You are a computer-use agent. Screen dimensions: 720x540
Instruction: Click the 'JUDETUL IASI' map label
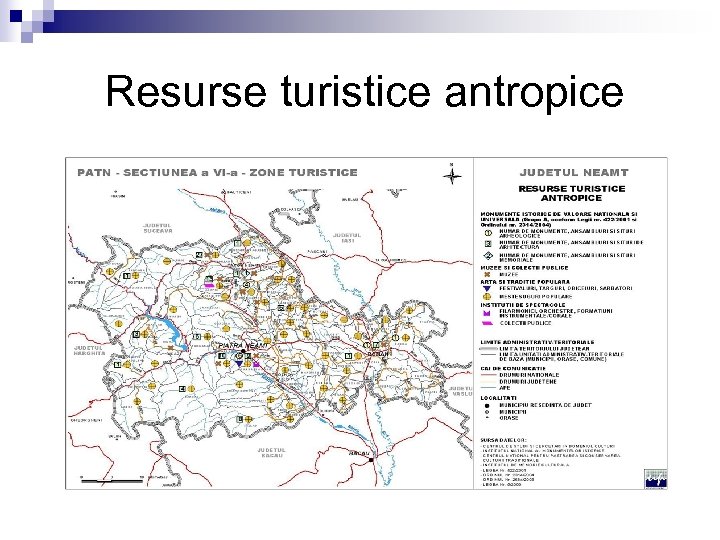point(347,237)
